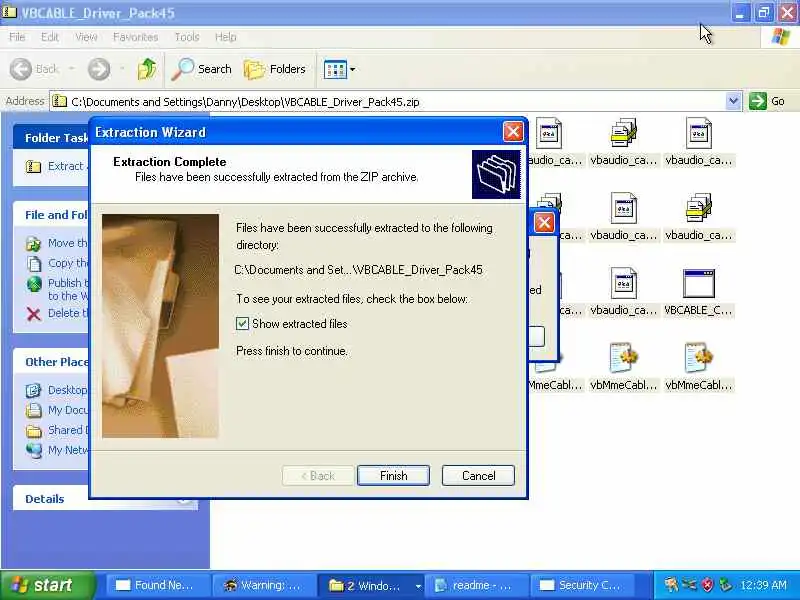Click into the Address bar path field
This screenshot has height=600, width=800.
388,102
